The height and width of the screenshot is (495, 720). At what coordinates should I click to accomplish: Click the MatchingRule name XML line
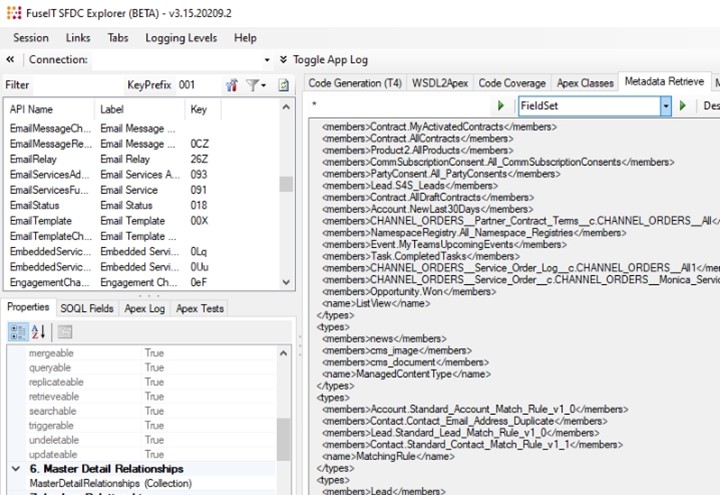point(388,456)
